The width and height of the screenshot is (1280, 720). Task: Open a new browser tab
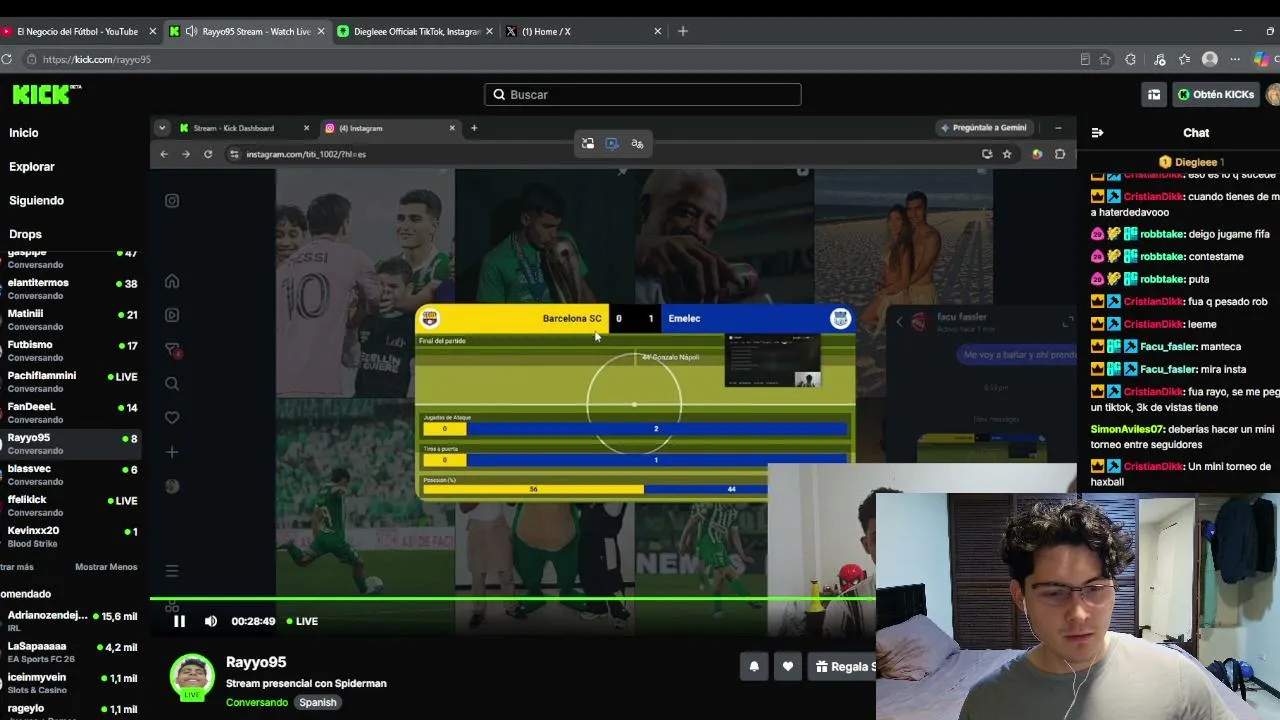point(683,31)
